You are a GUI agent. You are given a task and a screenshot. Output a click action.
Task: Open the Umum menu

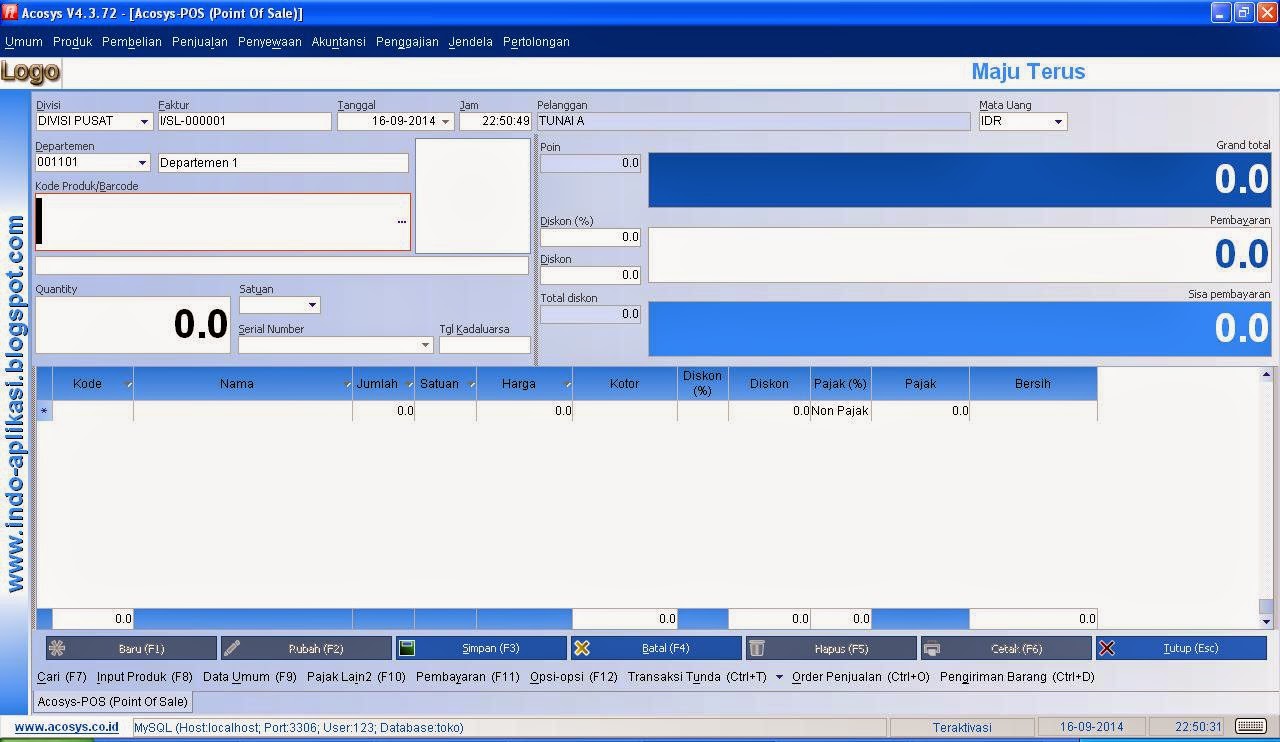coord(24,42)
